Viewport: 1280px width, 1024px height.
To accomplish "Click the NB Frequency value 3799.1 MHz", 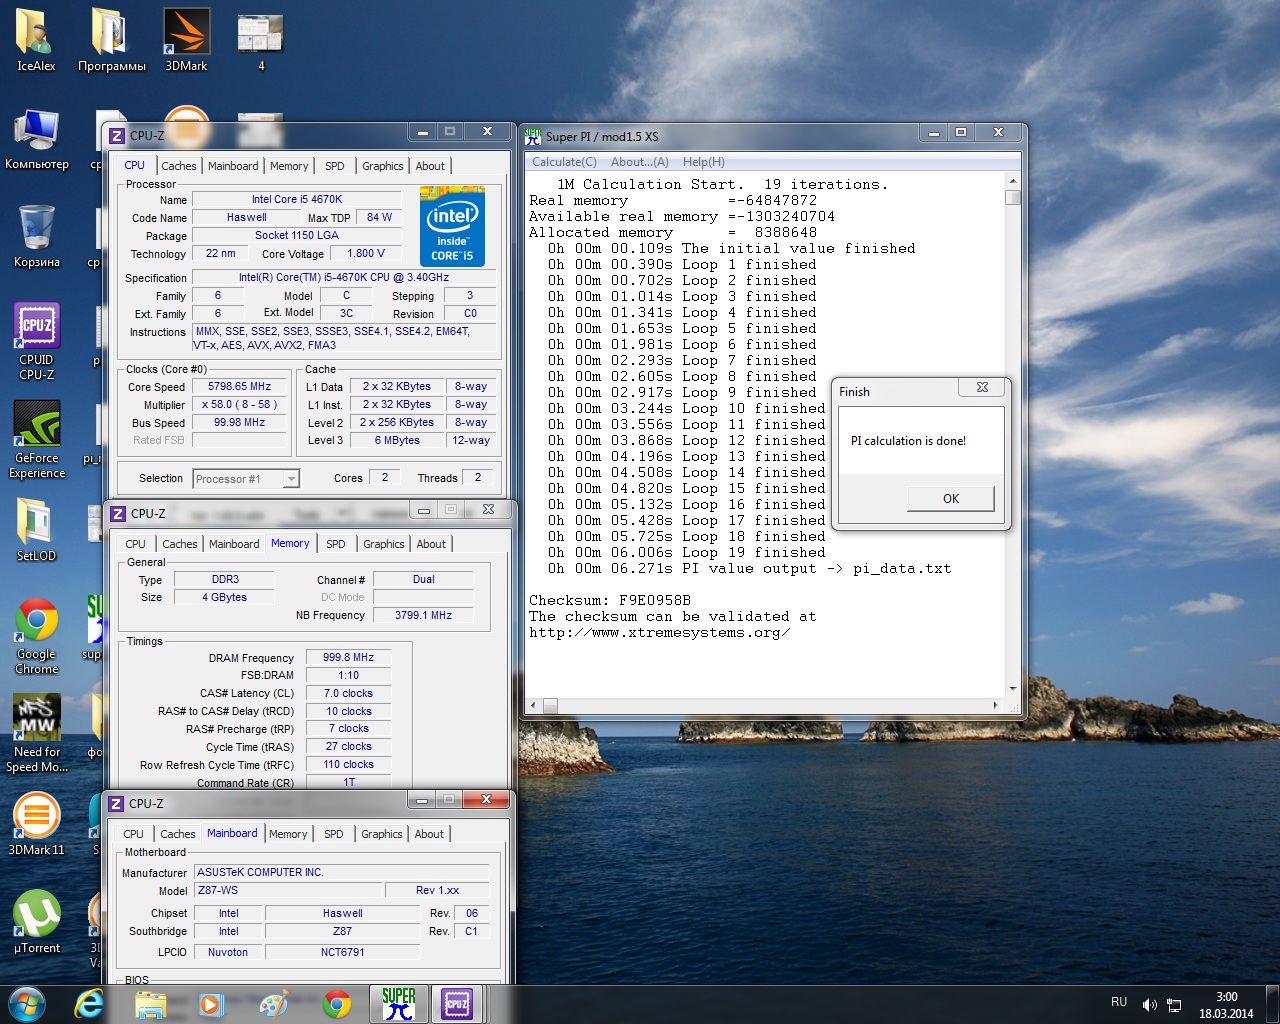I will point(423,615).
